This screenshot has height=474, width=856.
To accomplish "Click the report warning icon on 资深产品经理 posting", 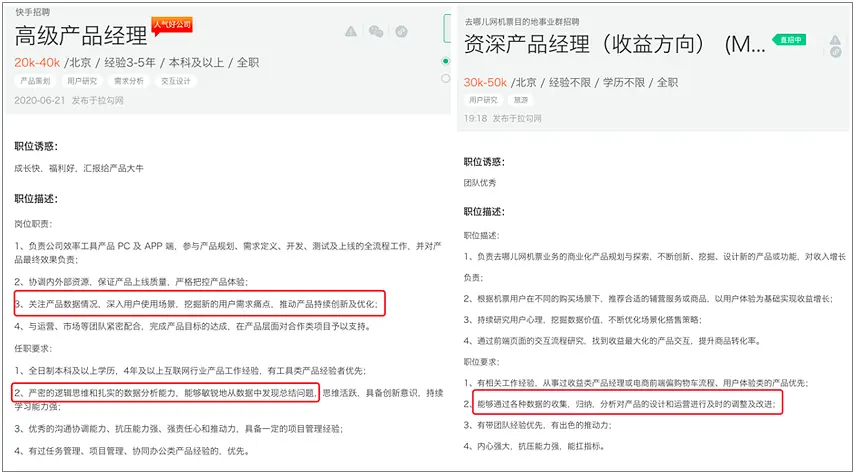I will click(x=835, y=40).
